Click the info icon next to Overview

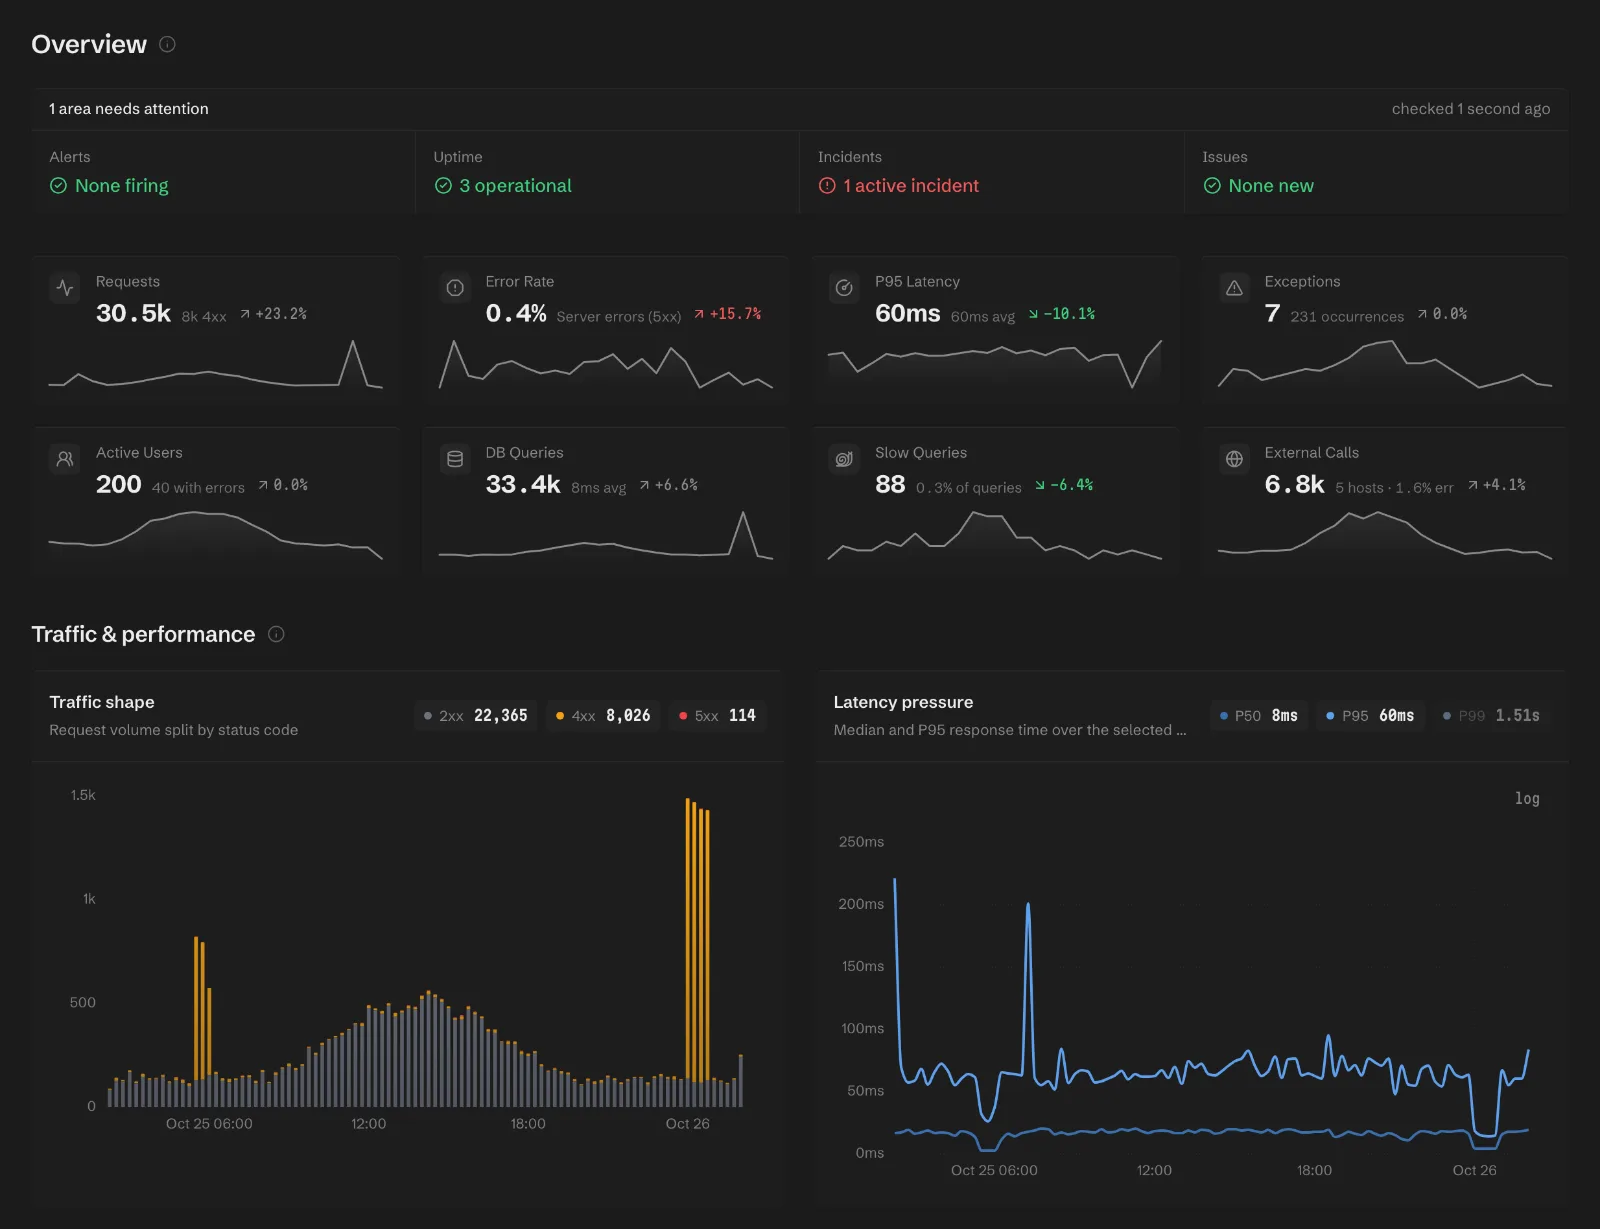pos(168,44)
